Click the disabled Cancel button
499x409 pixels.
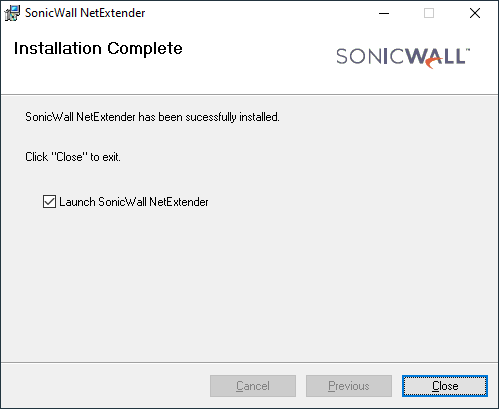(253, 386)
